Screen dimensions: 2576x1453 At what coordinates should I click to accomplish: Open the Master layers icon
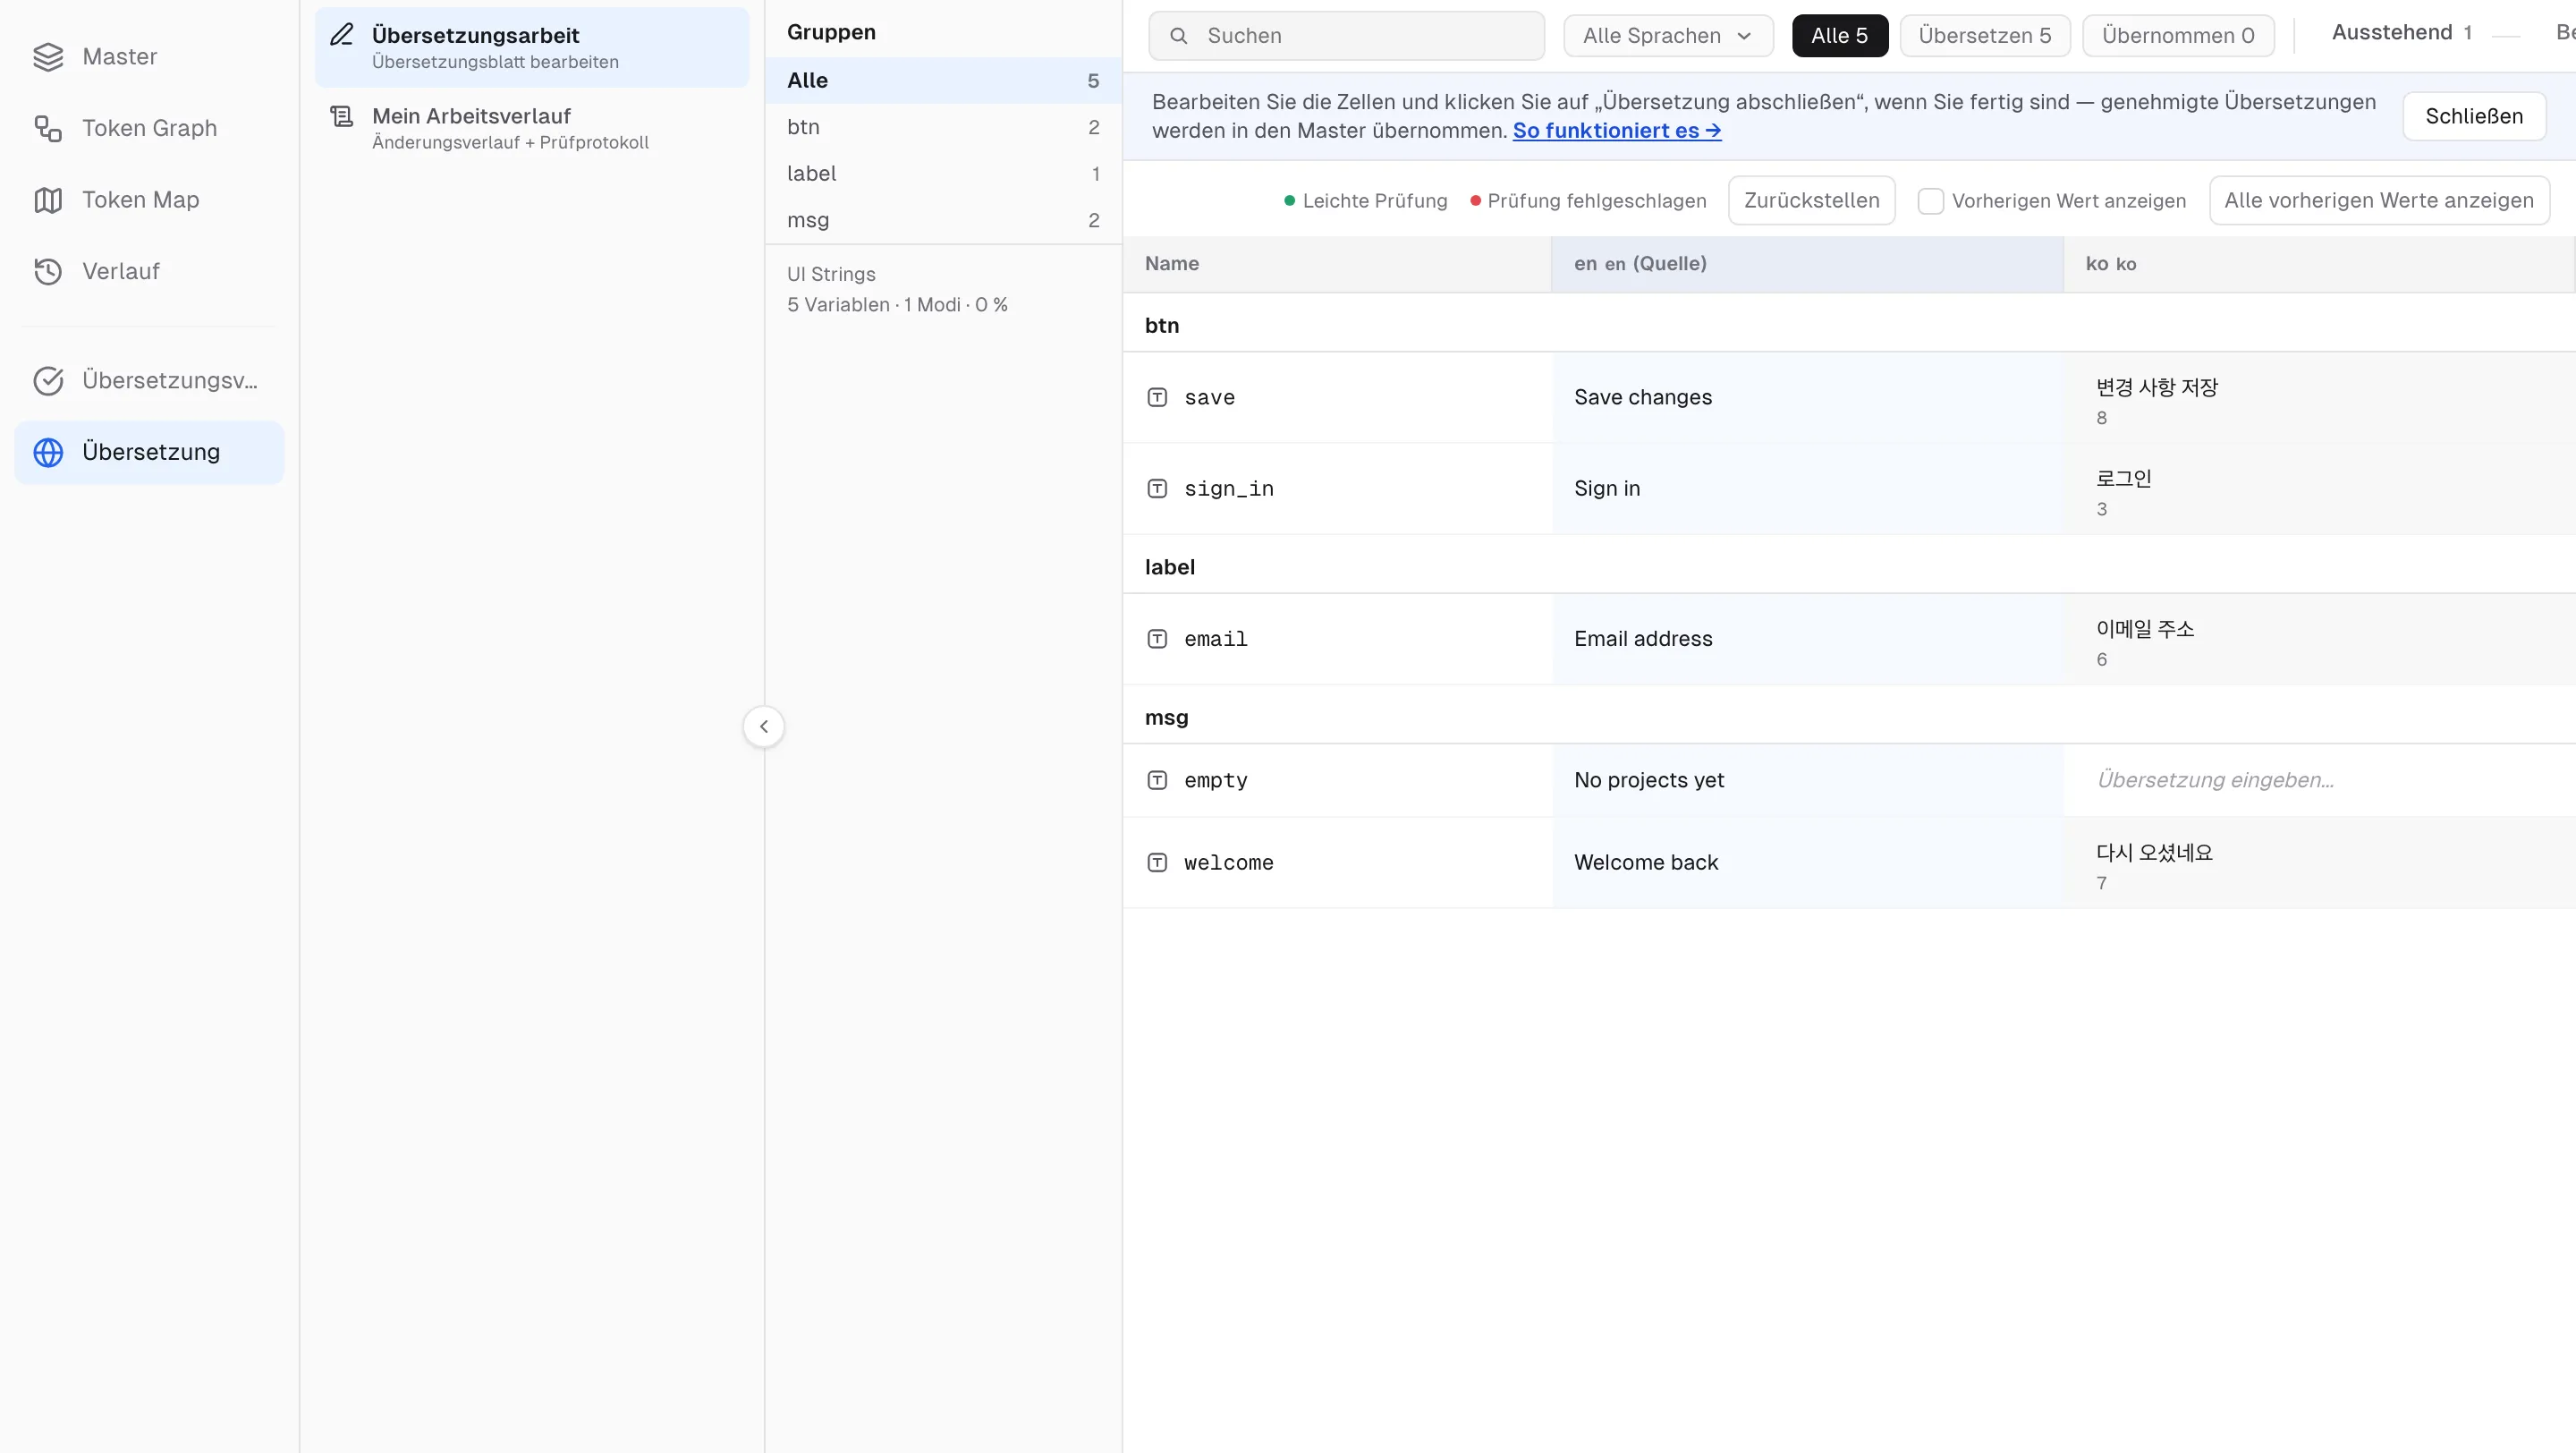pyautogui.click(x=48, y=57)
